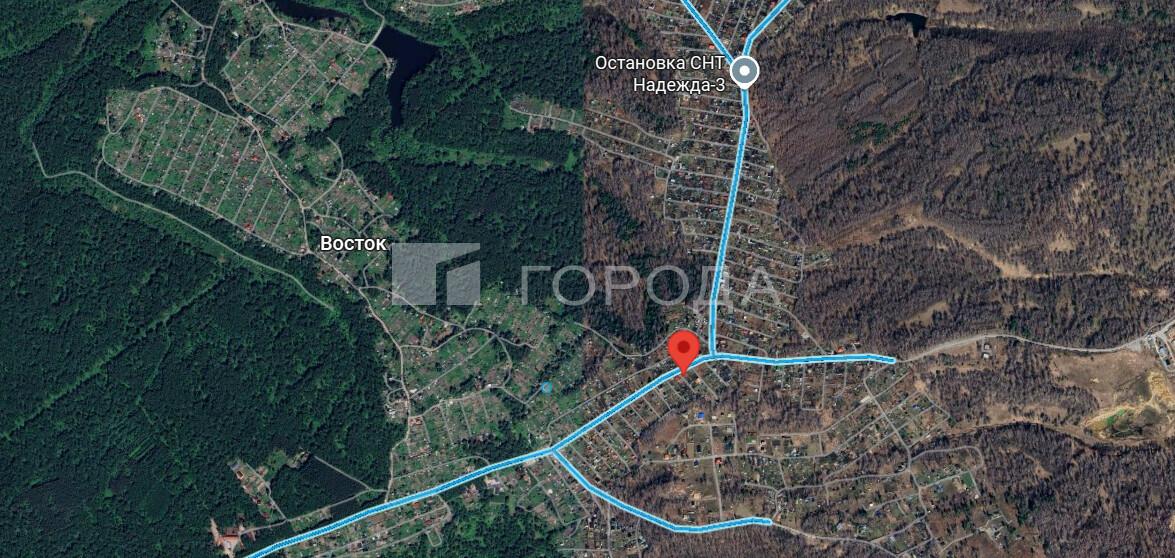The height and width of the screenshot is (558, 1175).
Task: Click the small light-blue circle marker
Action: 546,387
